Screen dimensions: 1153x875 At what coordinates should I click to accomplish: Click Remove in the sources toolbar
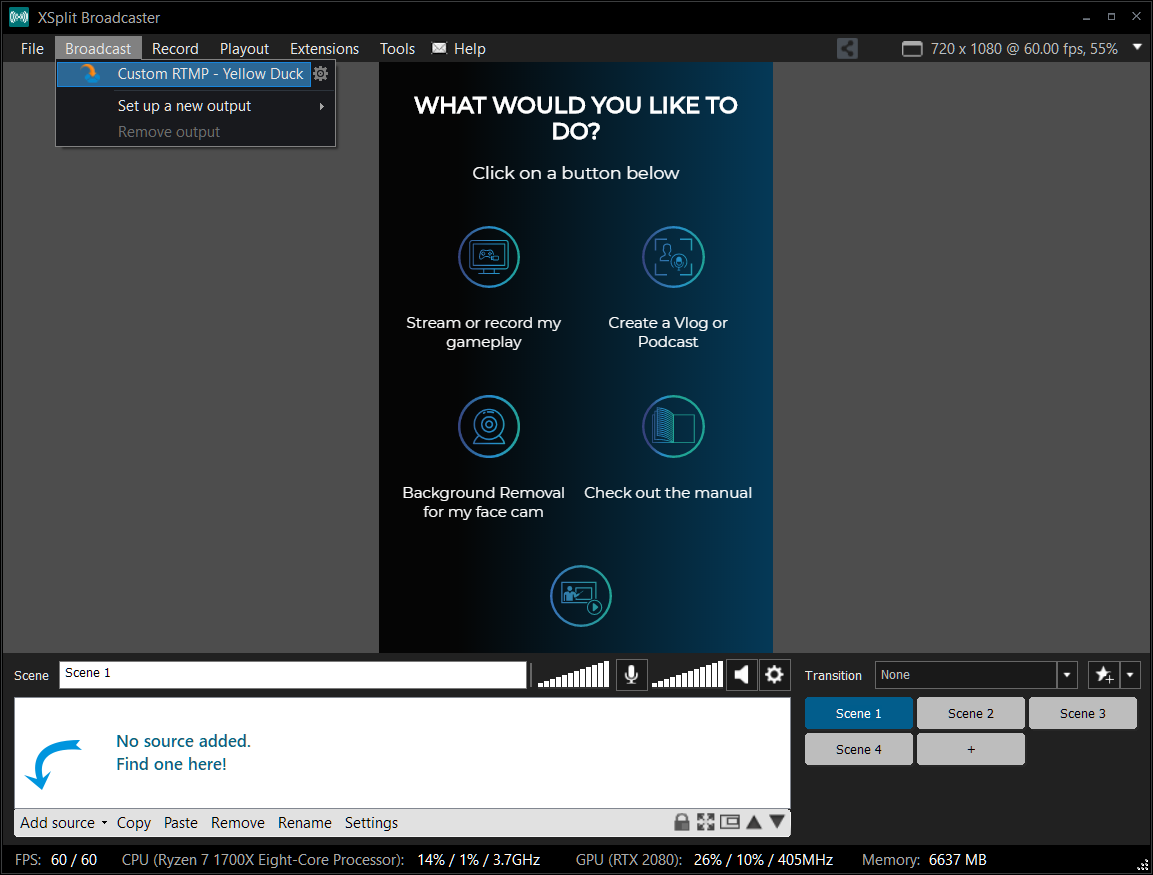click(238, 823)
